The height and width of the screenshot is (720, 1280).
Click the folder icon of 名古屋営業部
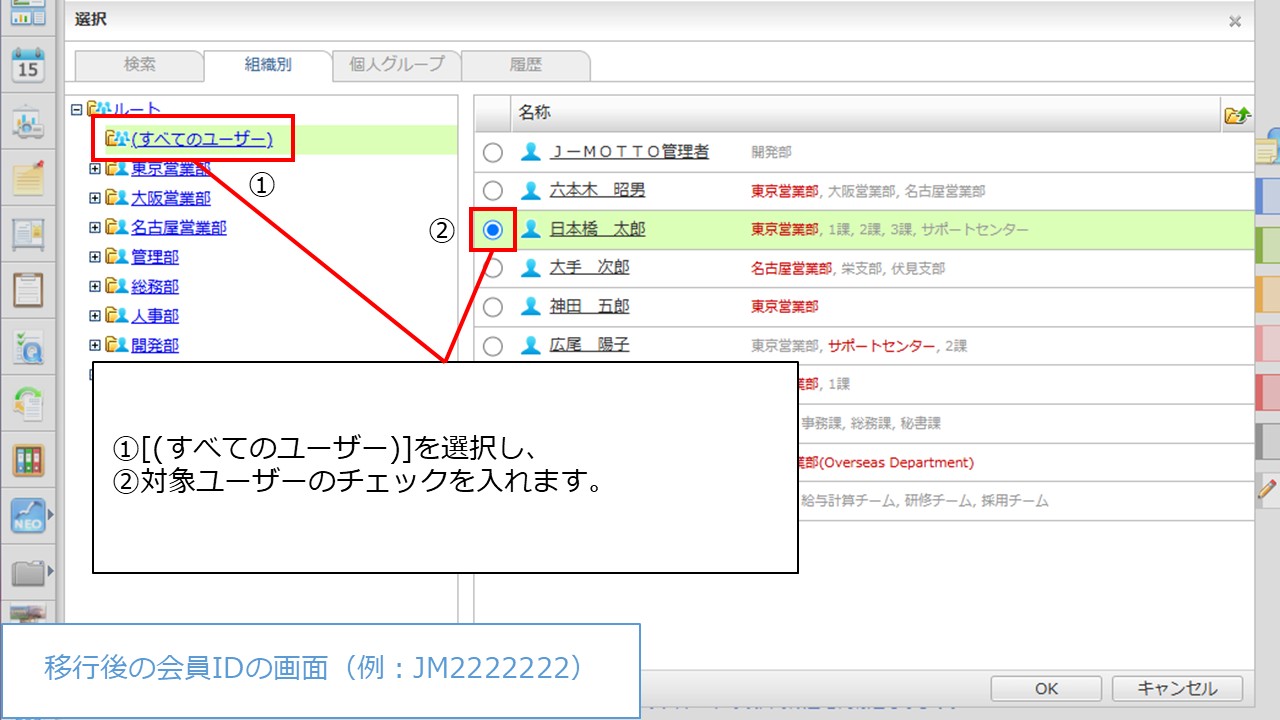pyautogui.click(x=117, y=228)
